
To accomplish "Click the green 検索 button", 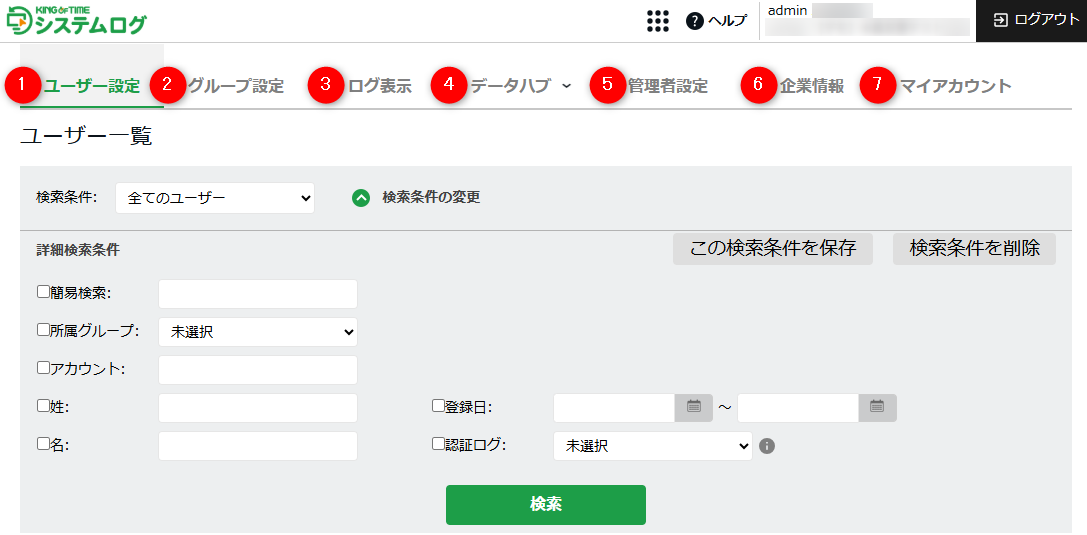I will pyautogui.click(x=546, y=505).
